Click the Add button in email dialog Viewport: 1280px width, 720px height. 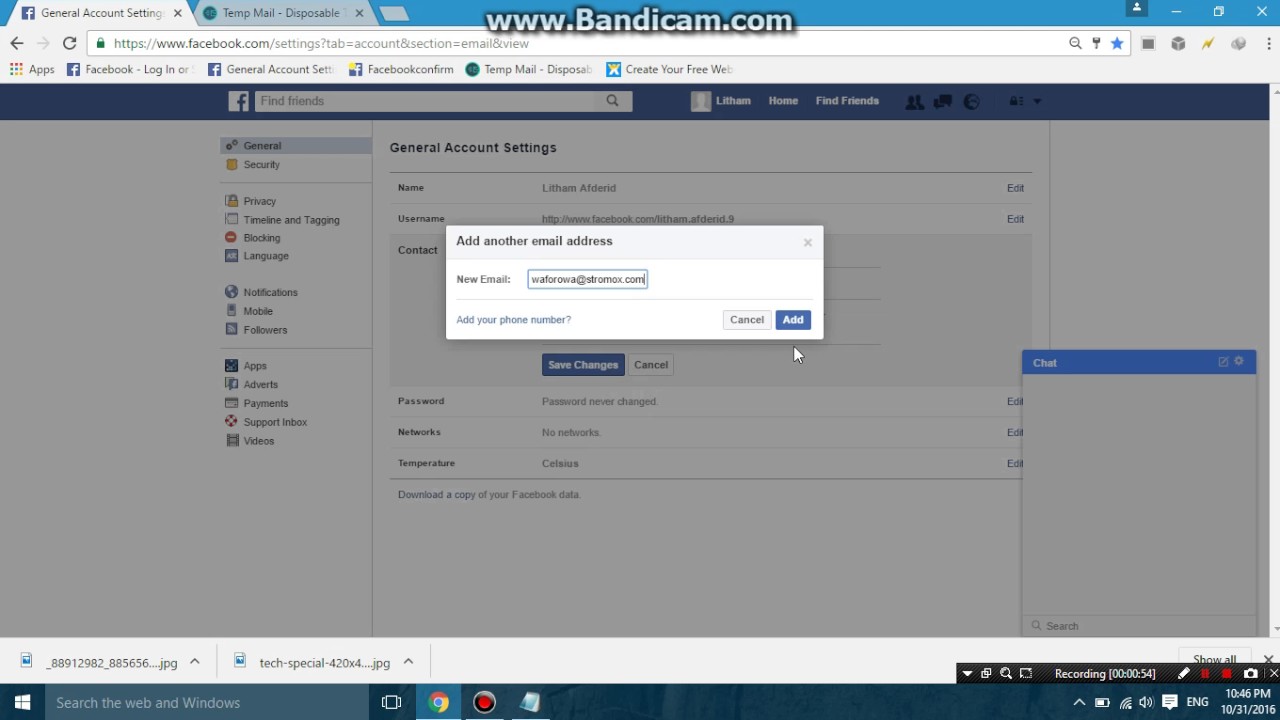793,320
